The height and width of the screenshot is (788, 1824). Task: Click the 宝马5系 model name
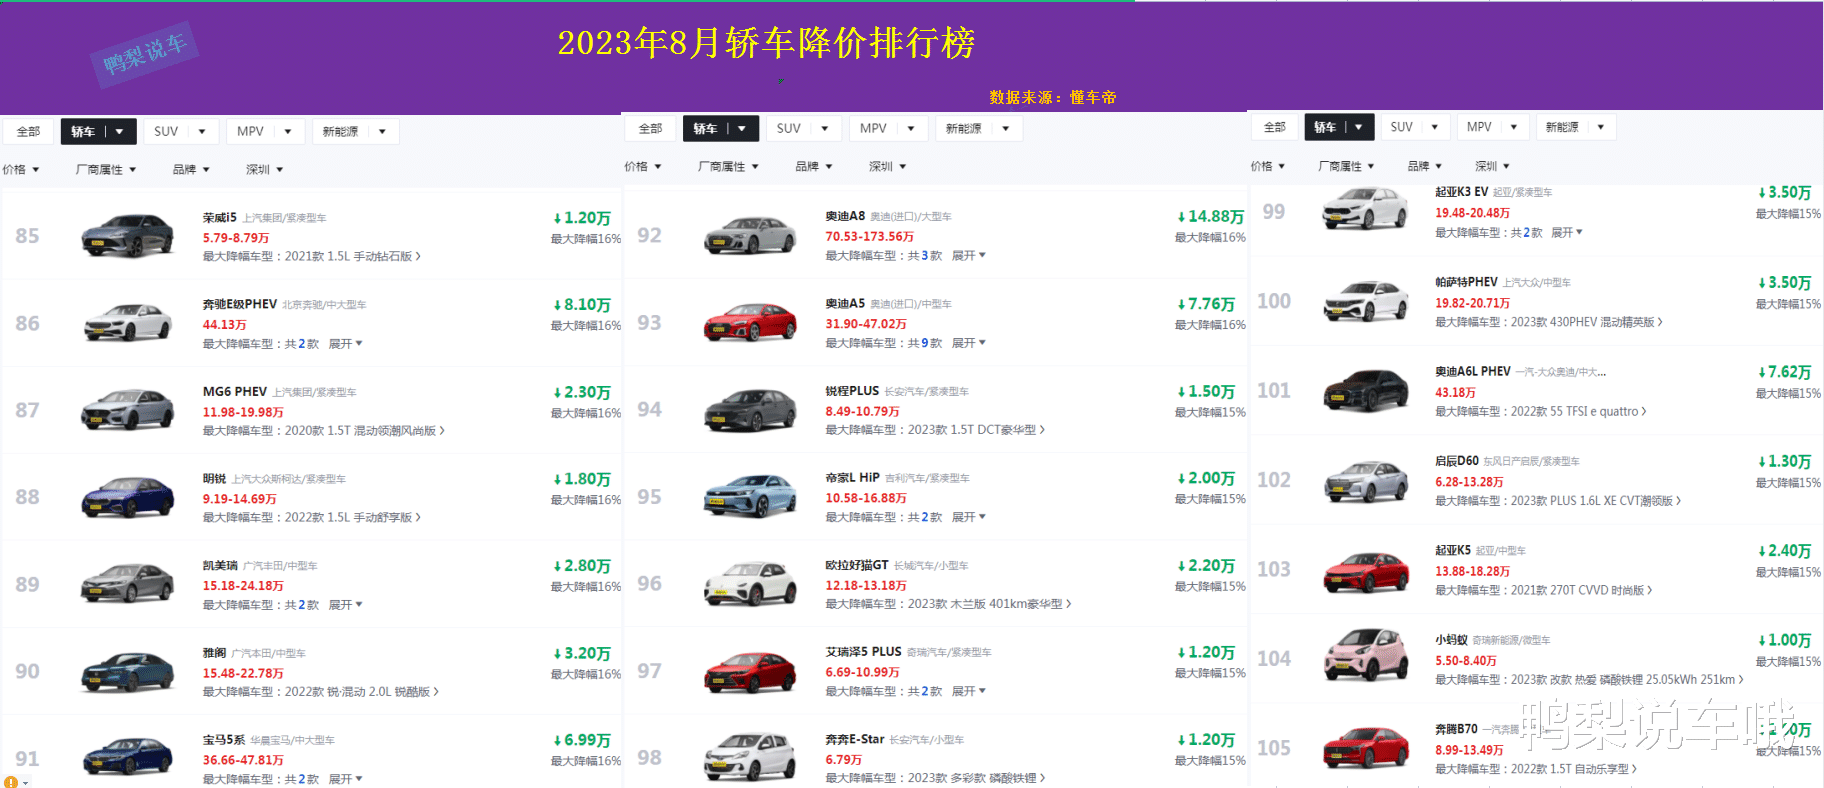pos(224,740)
